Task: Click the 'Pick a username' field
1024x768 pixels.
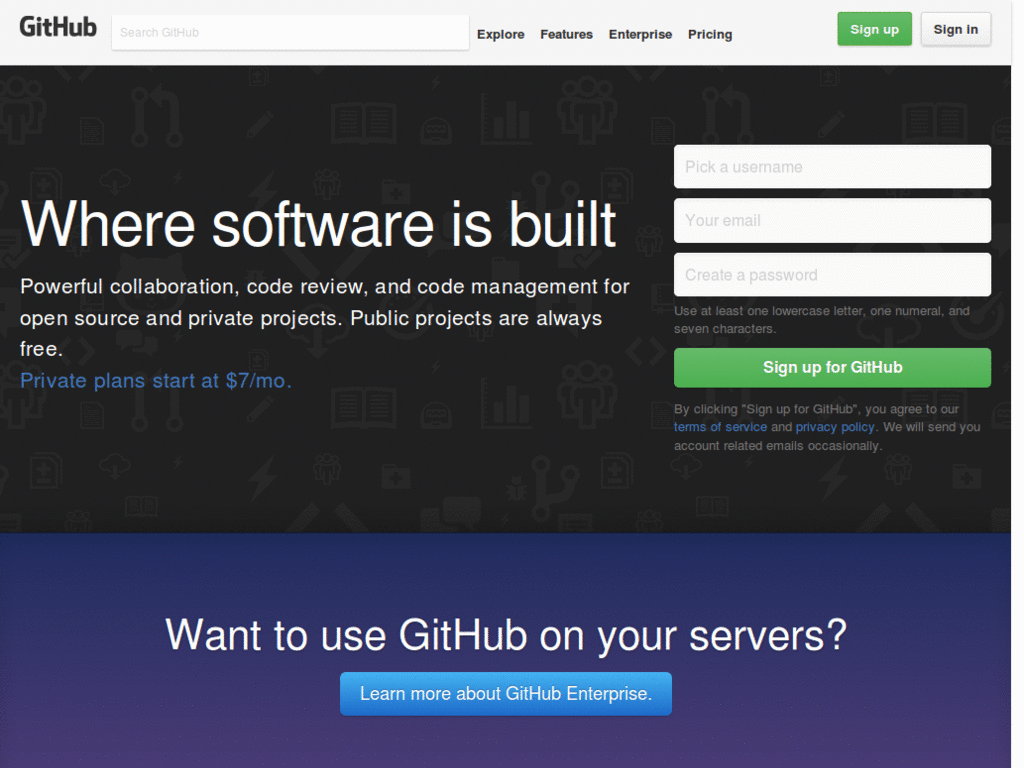Action: coord(832,166)
